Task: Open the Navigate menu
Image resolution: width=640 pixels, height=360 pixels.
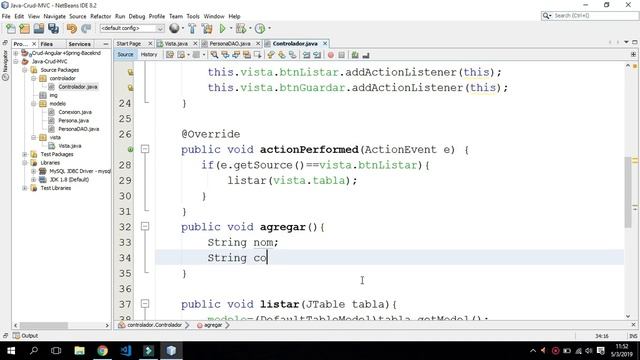Action: tap(54, 16)
